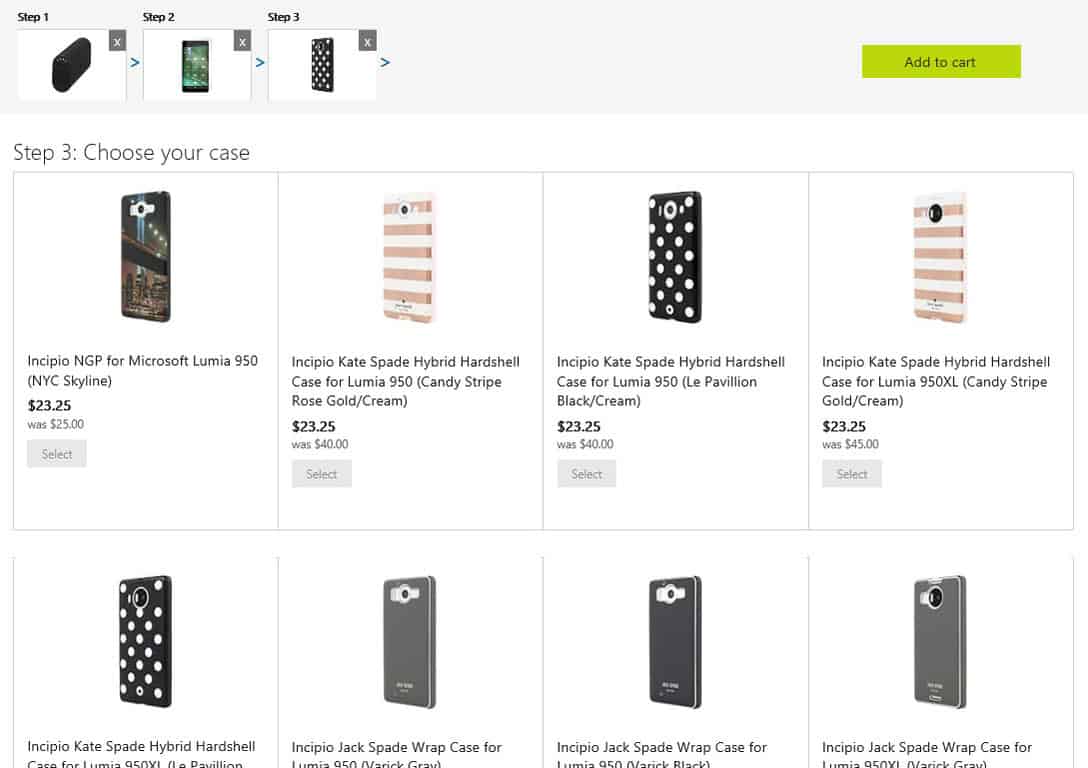Remove the Step 3 case with its X
This screenshot has height=768, width=1088.
click(x=367, y=41)
